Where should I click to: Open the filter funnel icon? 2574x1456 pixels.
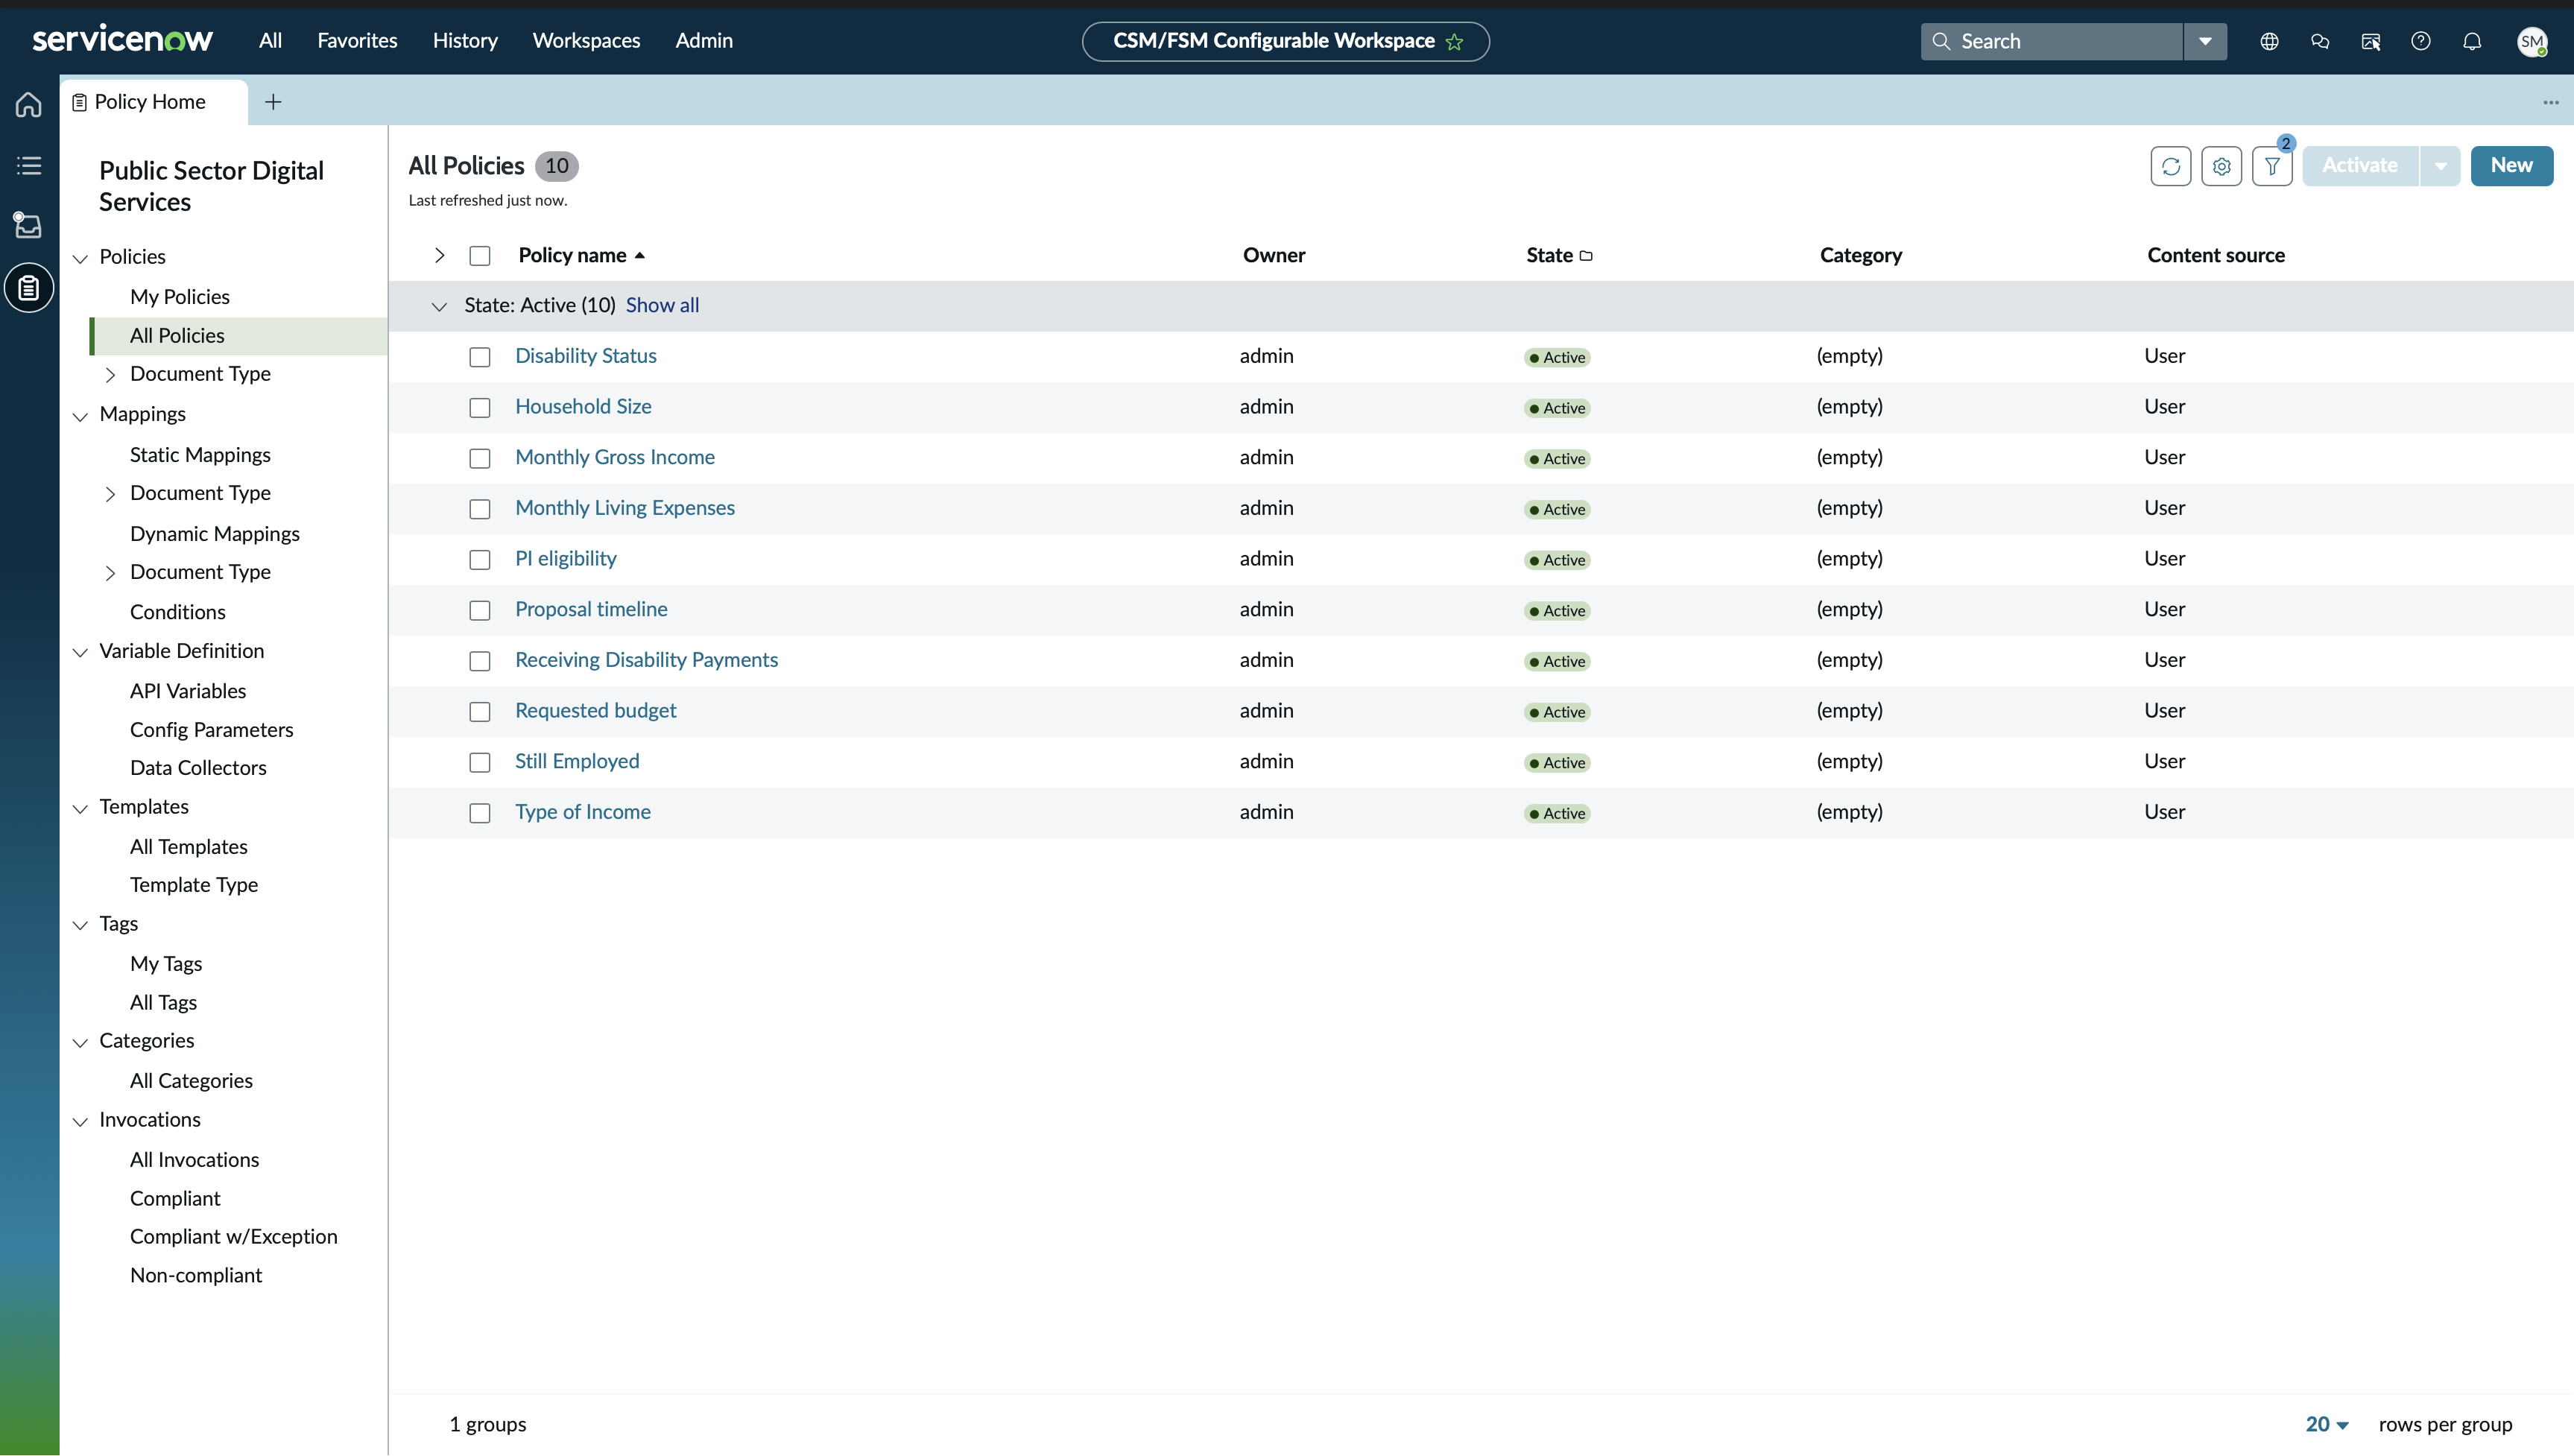coord(2272,166)
